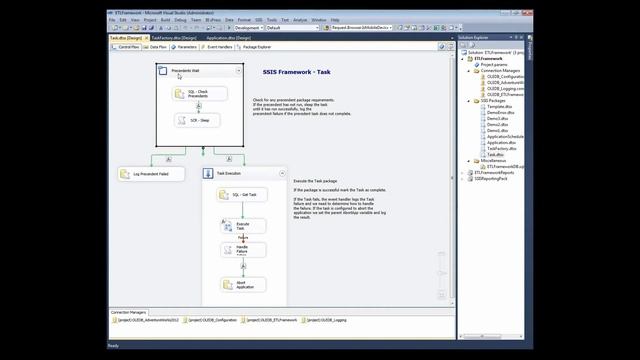Click the Save All toolbar icon
The width and height of the screenshot is (640, 360).
[151, 28]
